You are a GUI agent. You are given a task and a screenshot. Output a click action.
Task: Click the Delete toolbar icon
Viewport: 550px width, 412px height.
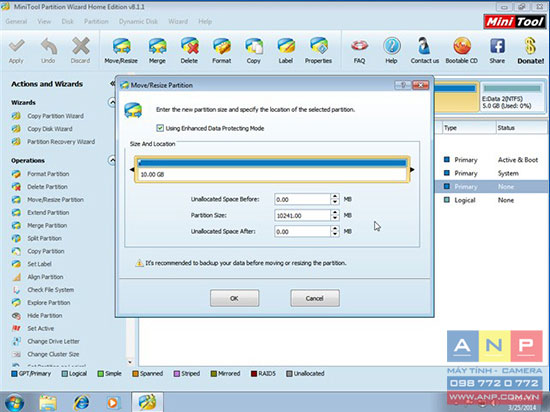pyautogui.click(x=189, y=50)
